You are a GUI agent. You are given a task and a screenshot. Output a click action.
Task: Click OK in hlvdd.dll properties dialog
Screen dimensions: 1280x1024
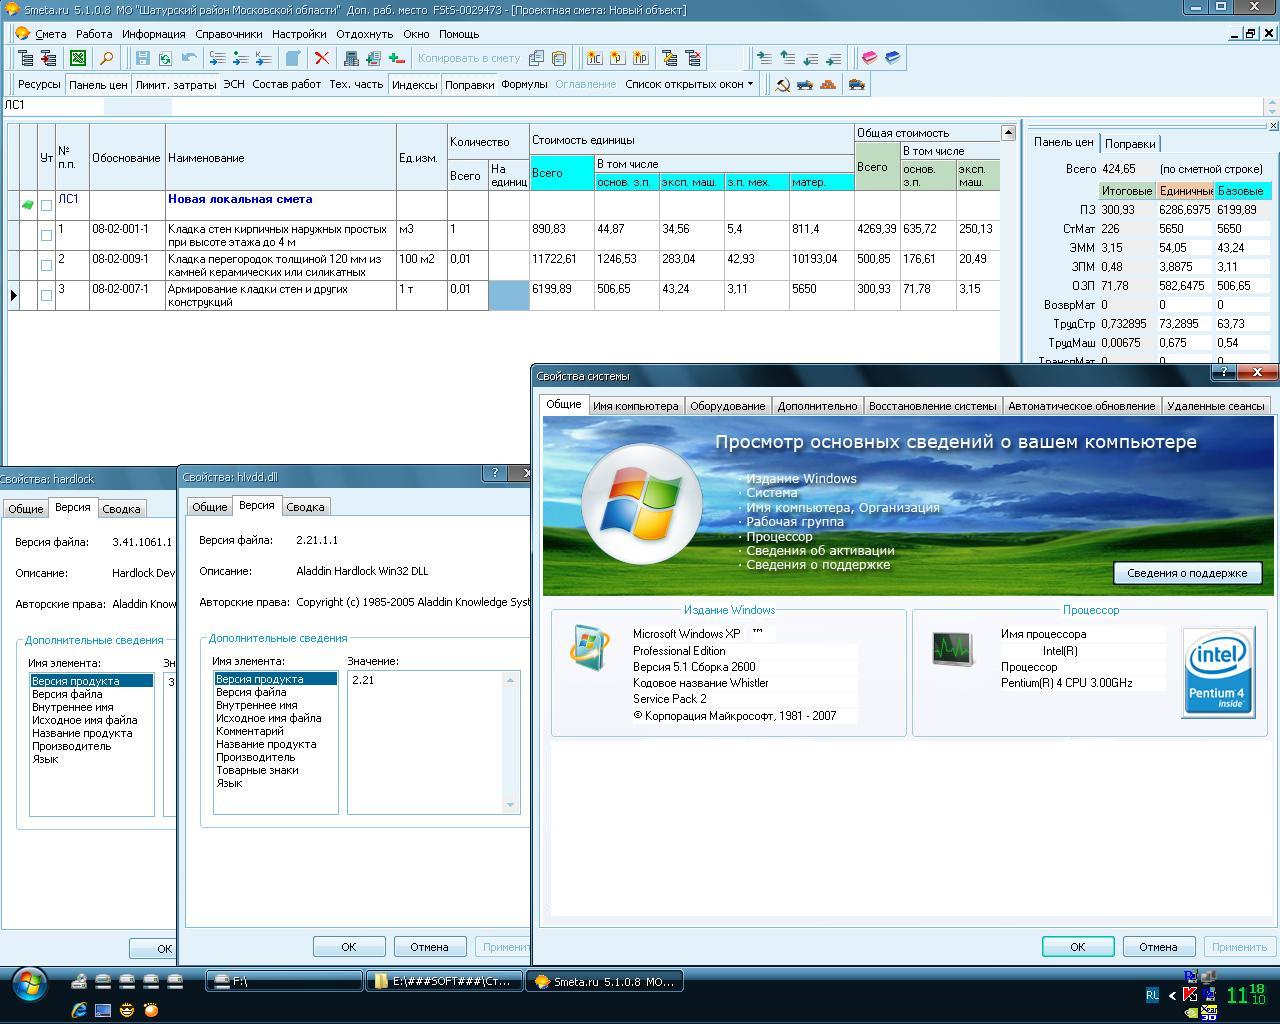[x=348, y=947]
